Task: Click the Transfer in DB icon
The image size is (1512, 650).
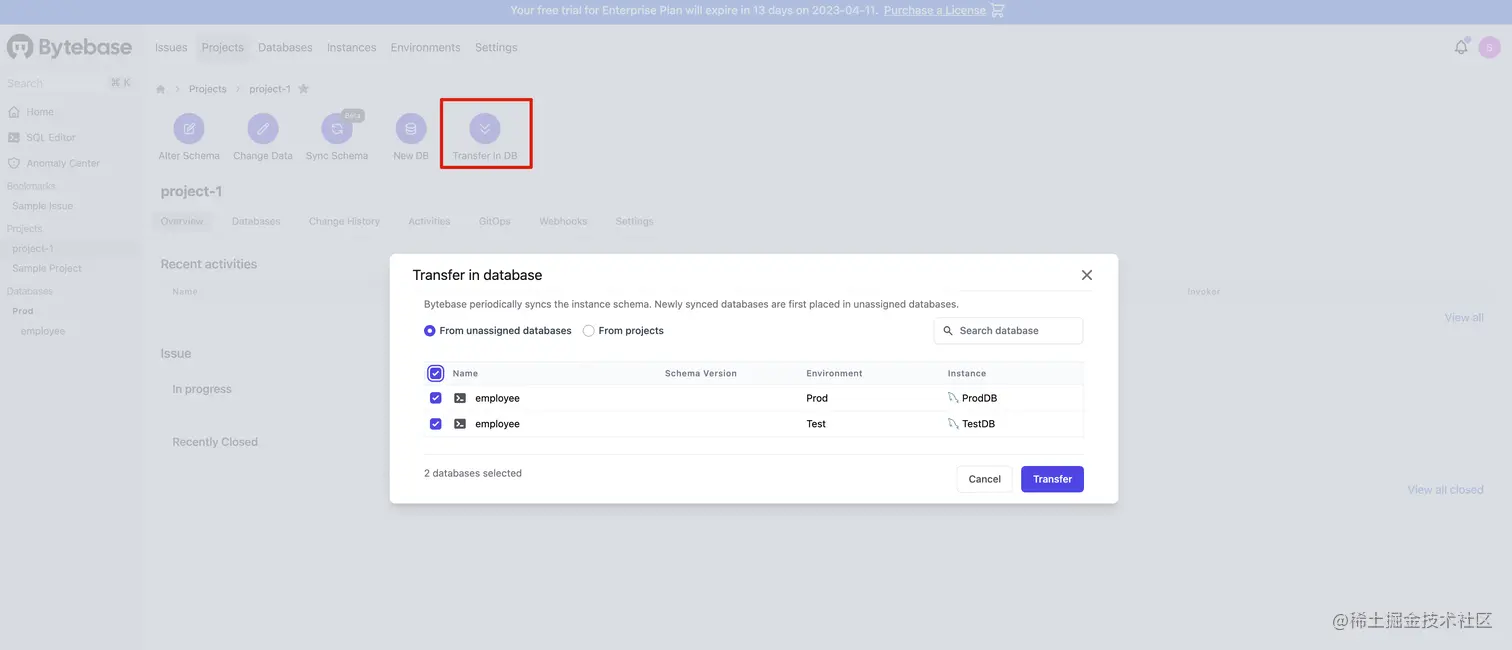Action: [485, 129]
